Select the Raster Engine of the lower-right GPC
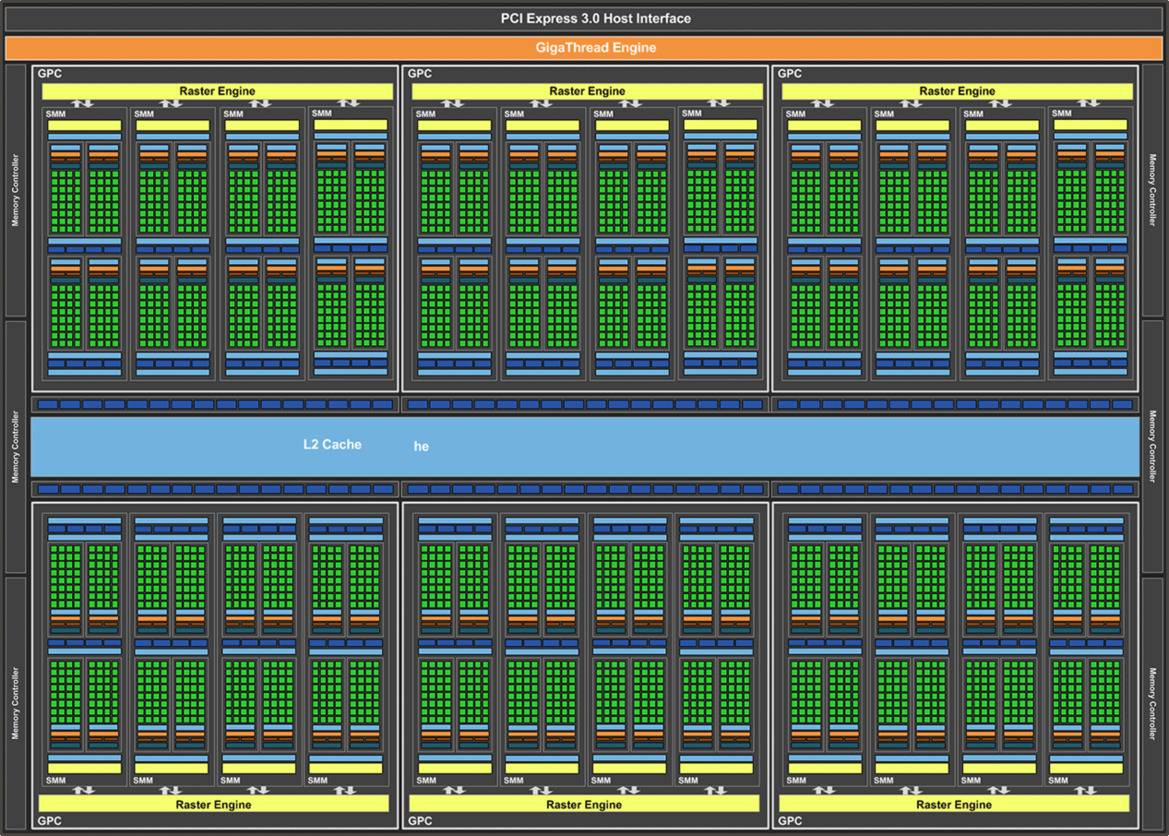1169x836 pixels. (x=954, y=804)
